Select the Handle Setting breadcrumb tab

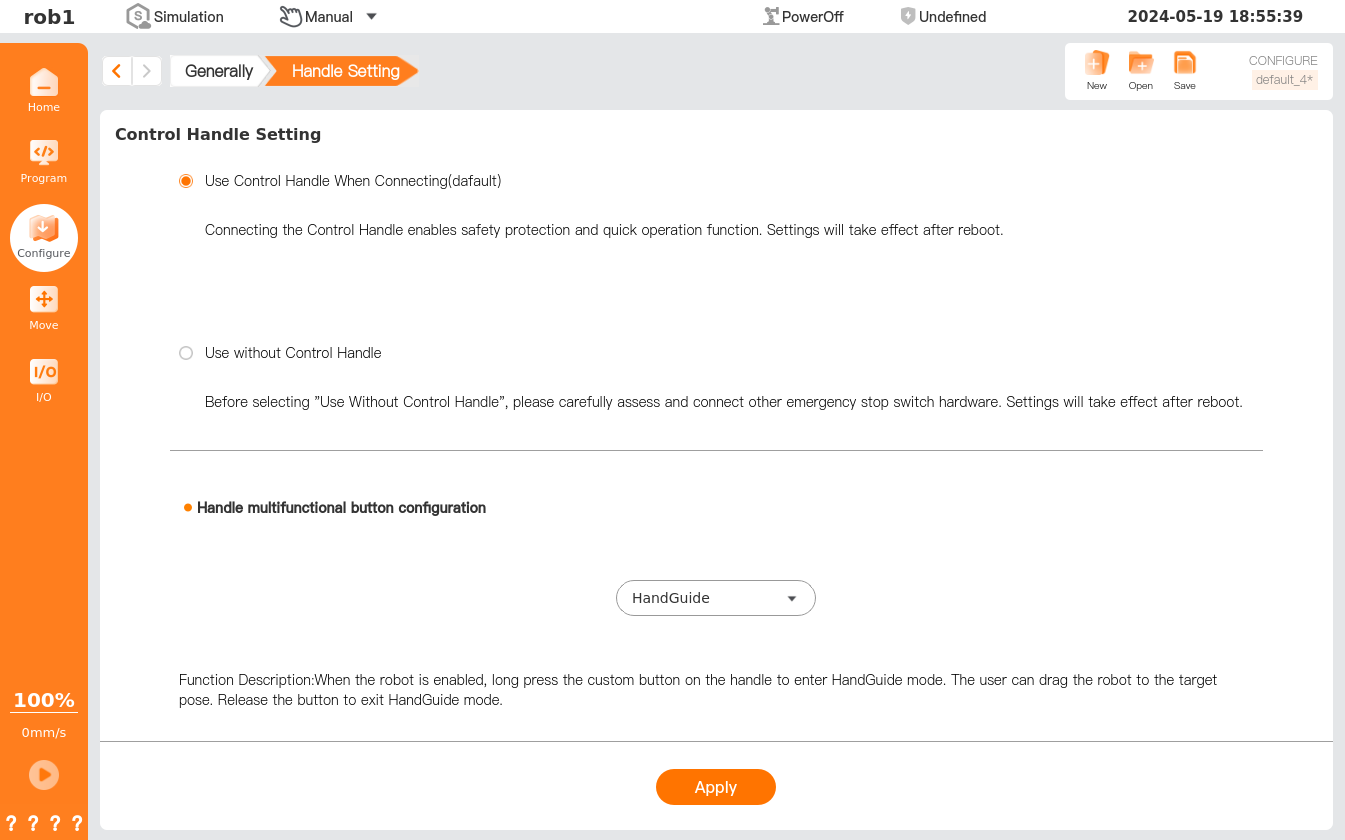[345, 71]
